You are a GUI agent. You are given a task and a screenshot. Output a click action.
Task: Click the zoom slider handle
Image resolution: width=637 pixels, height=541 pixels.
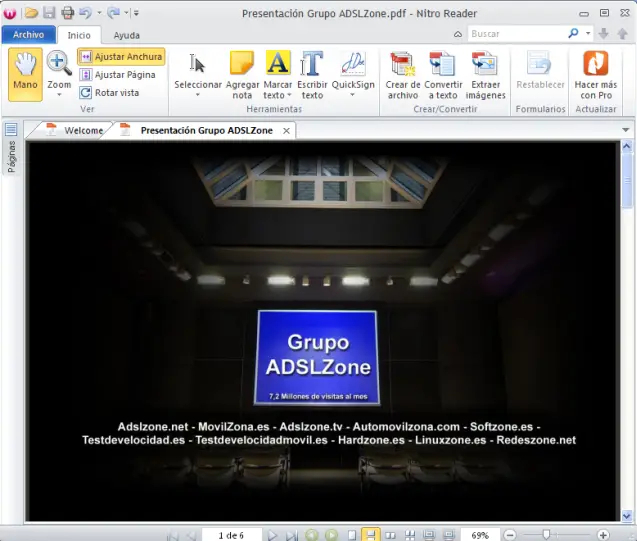546,535
